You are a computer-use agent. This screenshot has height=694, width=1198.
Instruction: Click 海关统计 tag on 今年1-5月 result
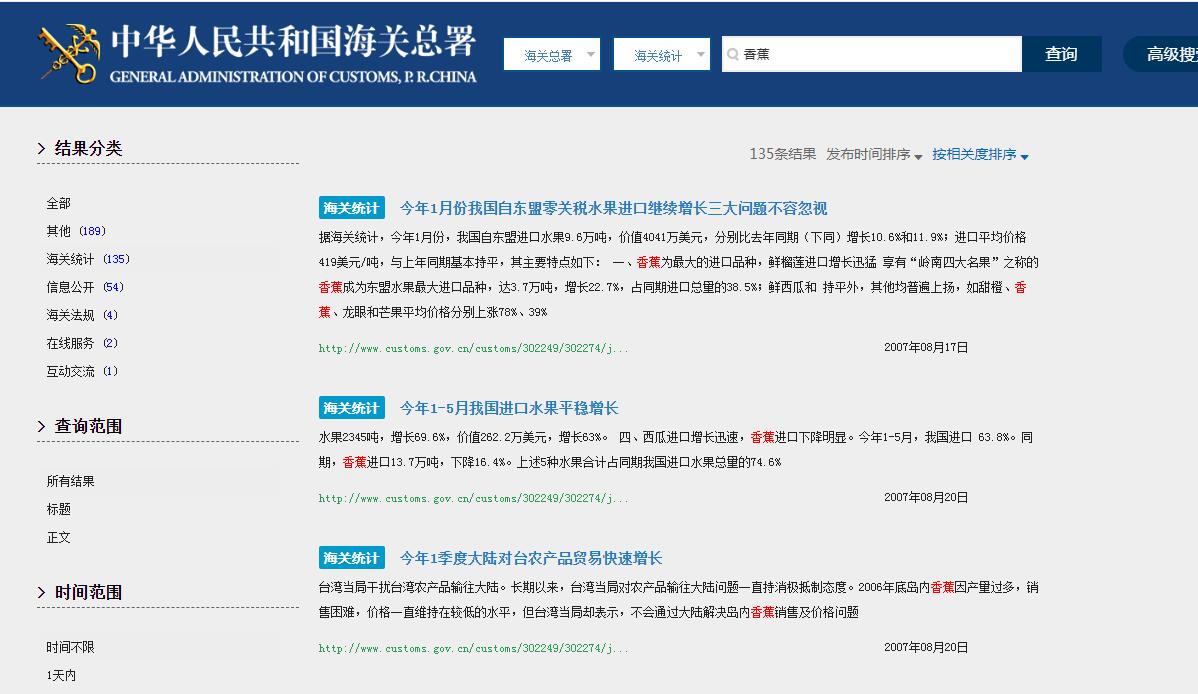[351, 408]
